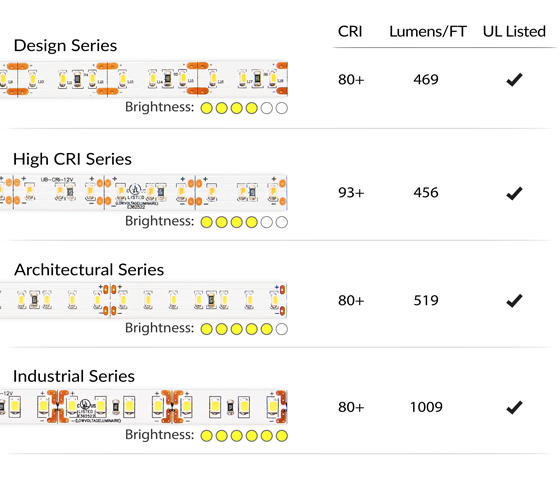
Task: Select the Architectural Series LED strip image
Action: [x=144, y=300]
